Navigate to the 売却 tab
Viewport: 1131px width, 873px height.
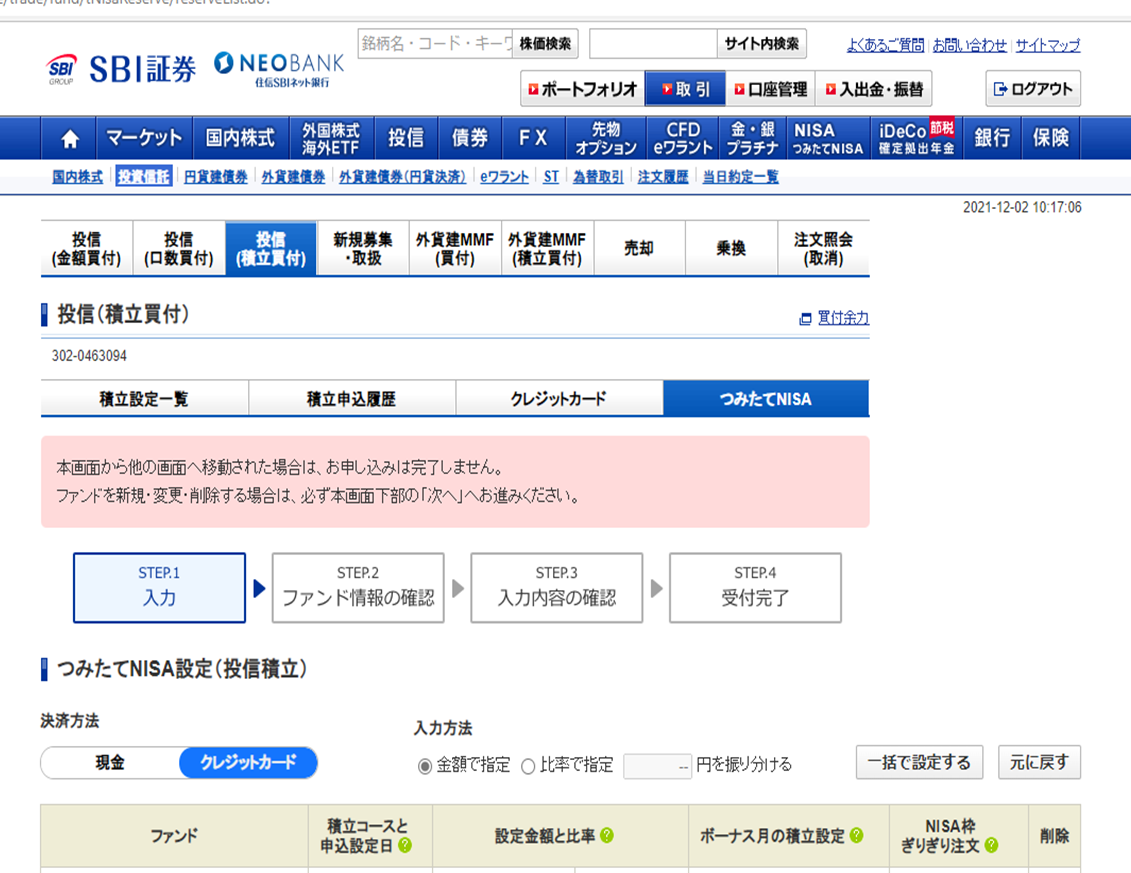639,247
